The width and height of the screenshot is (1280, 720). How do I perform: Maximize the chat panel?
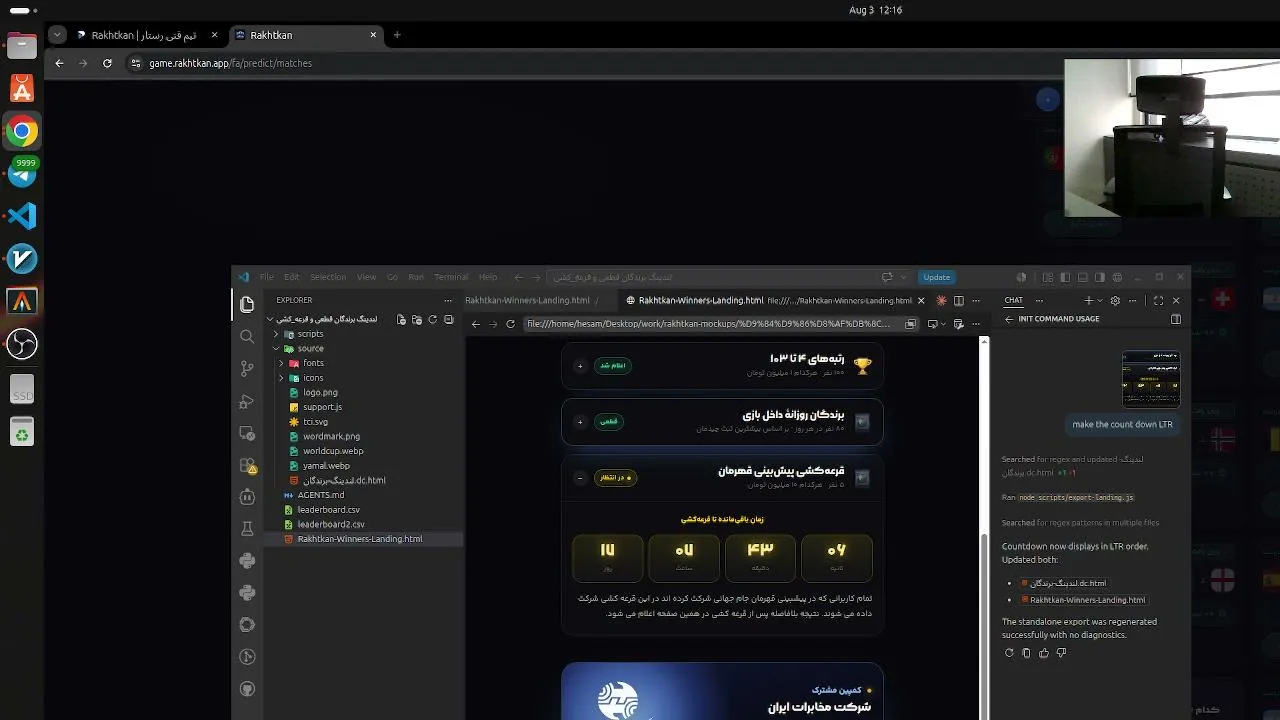point(1158,300)
